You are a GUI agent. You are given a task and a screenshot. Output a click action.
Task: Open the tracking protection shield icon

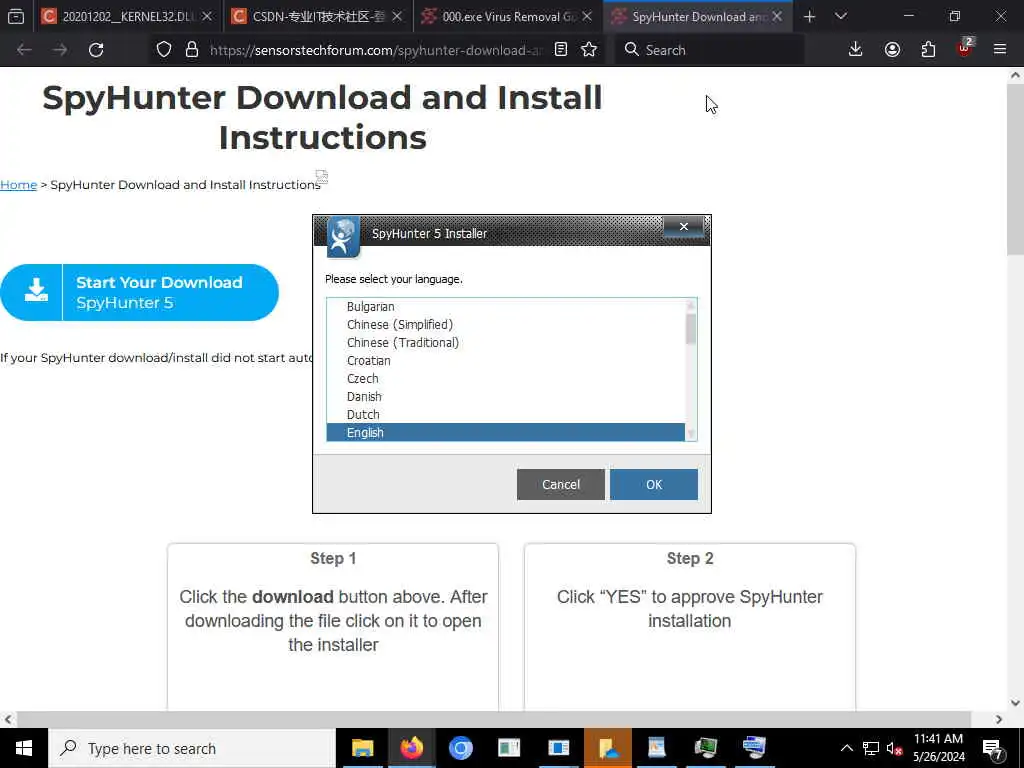pyautogui.click(x=164, y=50)
